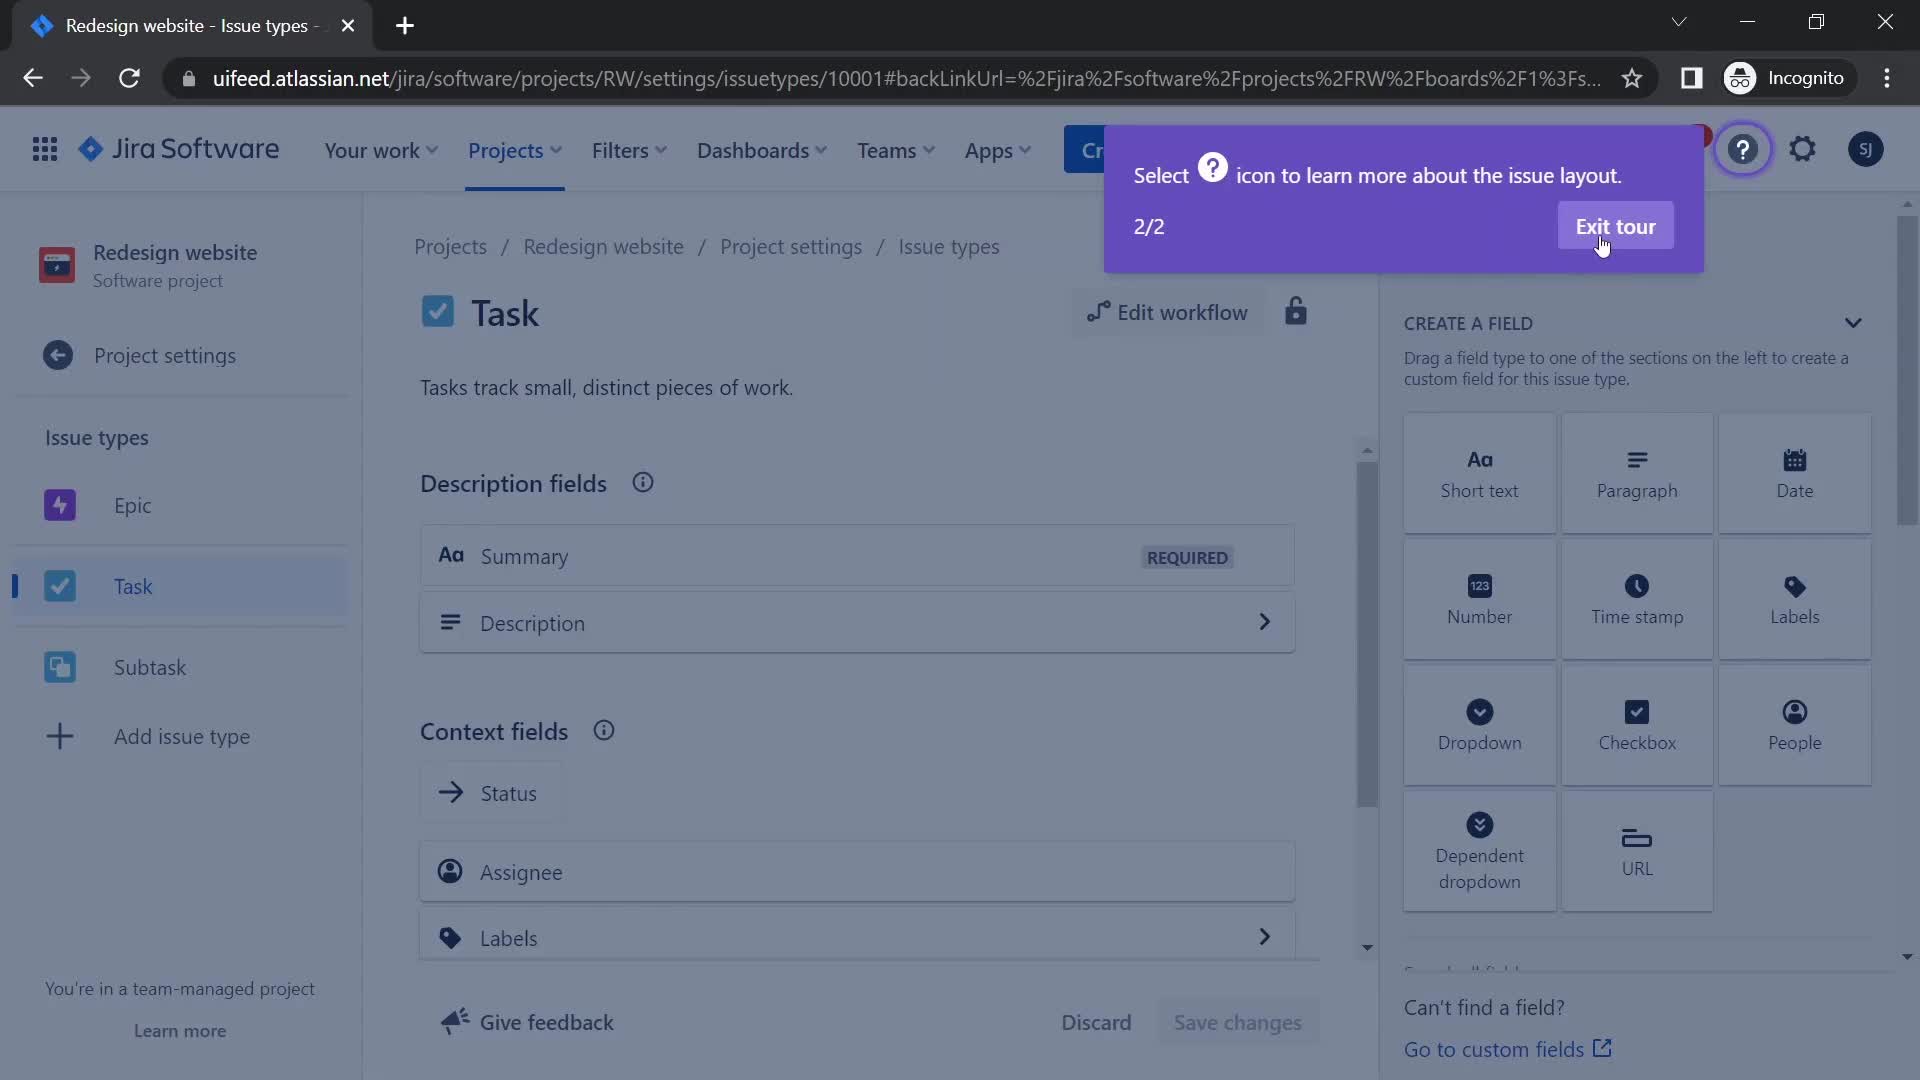This screenshot has height=1080, width=1920.
Task: Expand the Context fields info tooltip
Action: (603, 731)
